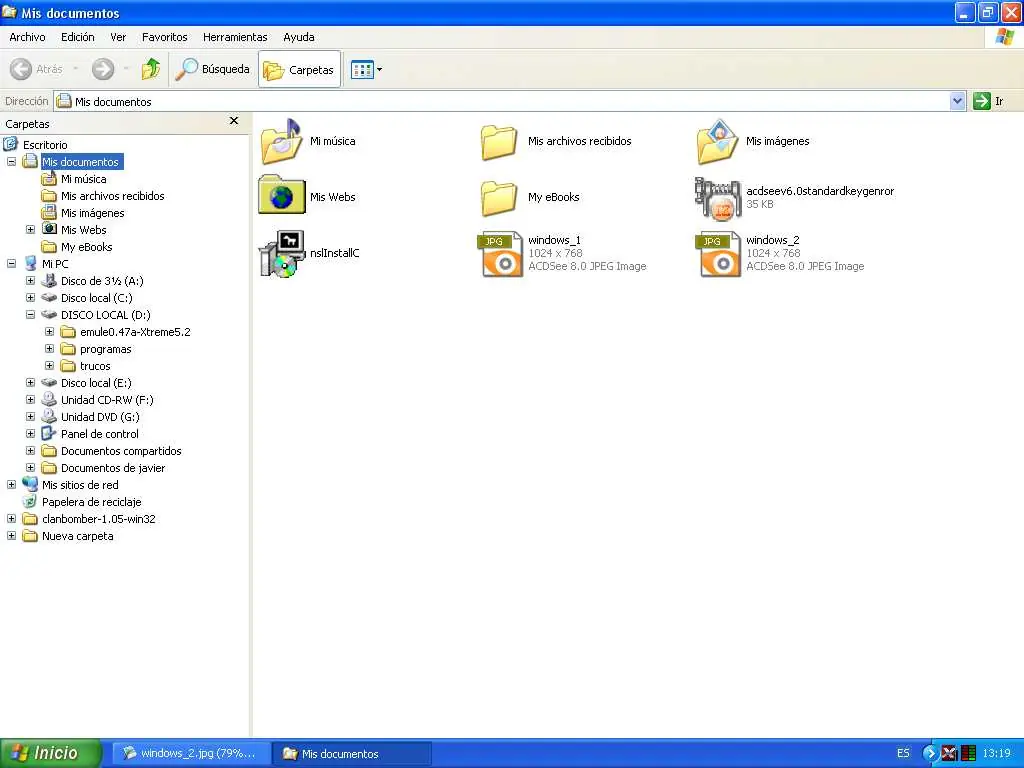Click the Atrás back button
The width and height of the screenshot is (1024, 768).
37,69
